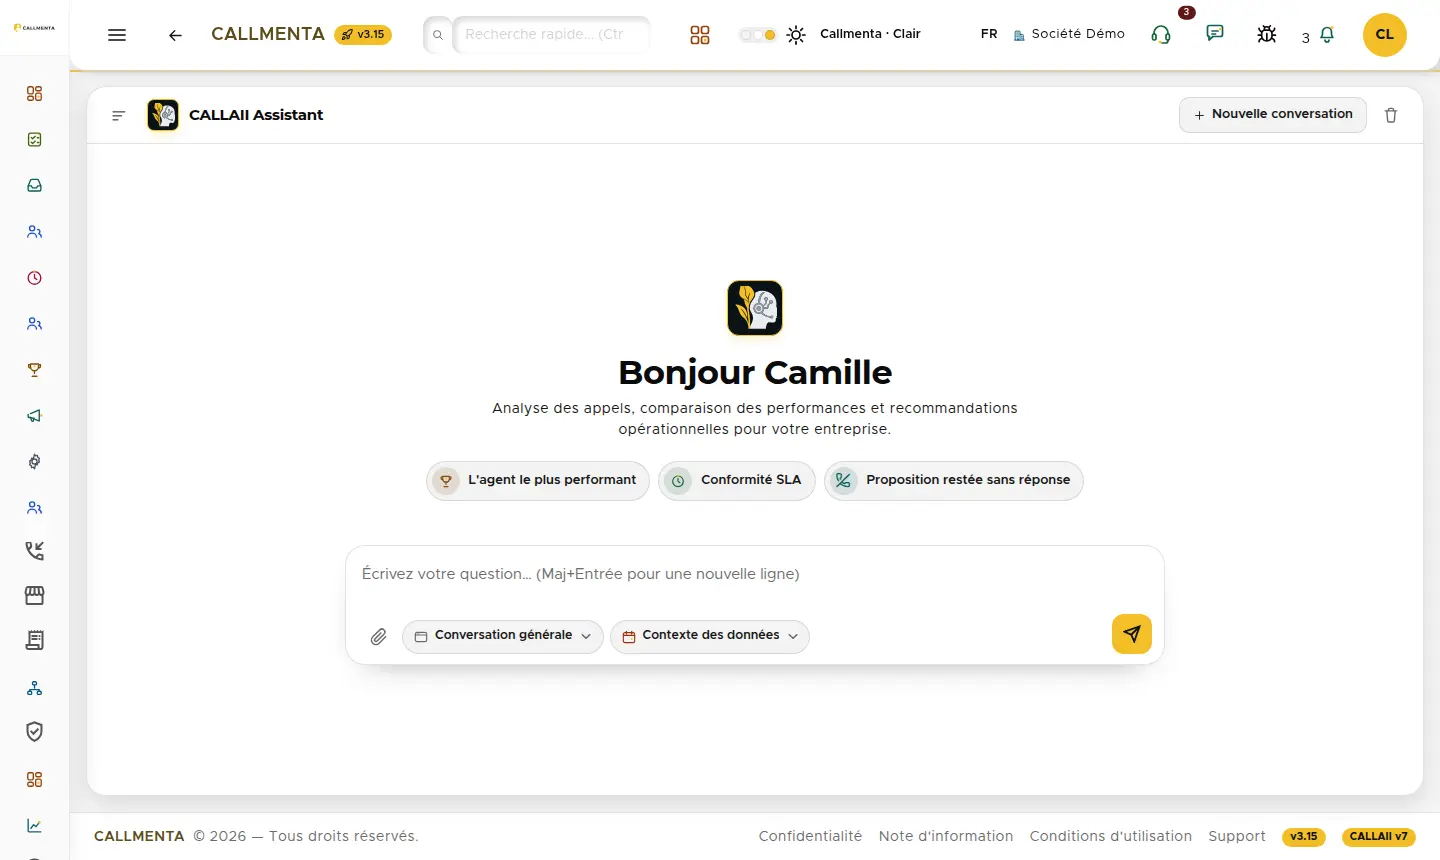Click the Écrivez votre question text box

click(x=755, y=575)
